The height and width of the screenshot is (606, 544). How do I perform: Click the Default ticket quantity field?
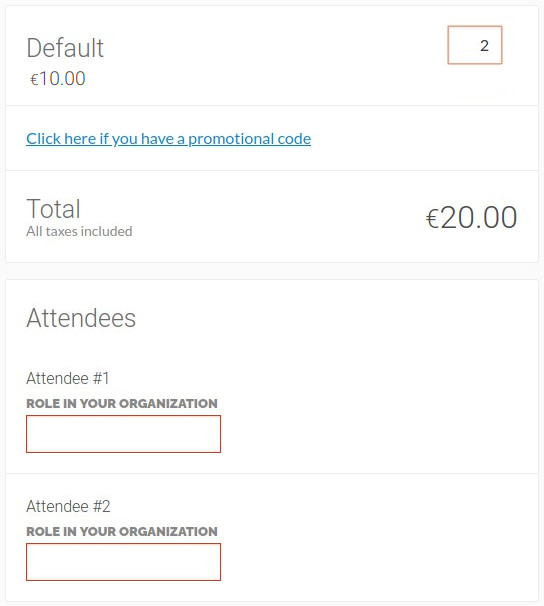point(475,45)
